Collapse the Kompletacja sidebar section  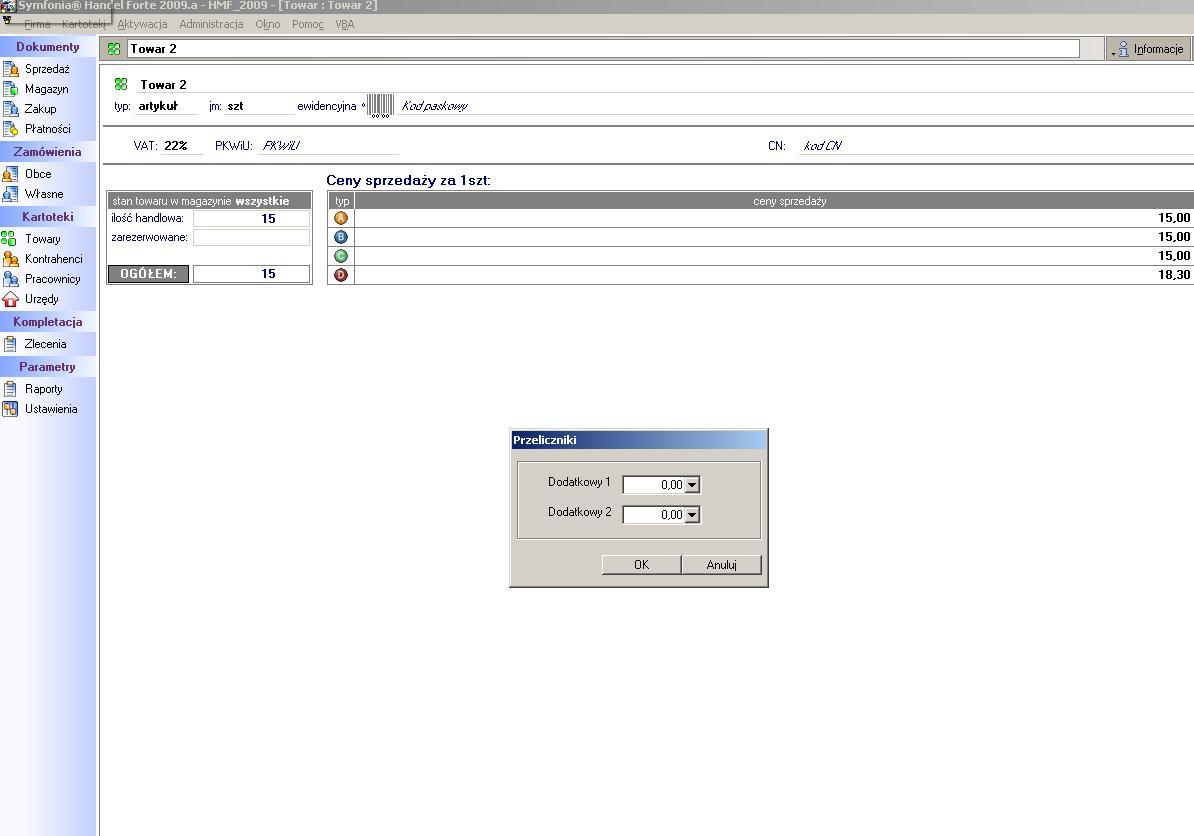coord(48,321)
